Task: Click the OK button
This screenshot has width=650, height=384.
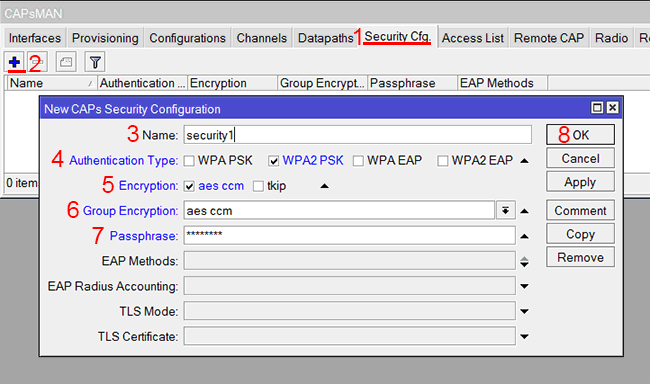Action: [580, 135]
